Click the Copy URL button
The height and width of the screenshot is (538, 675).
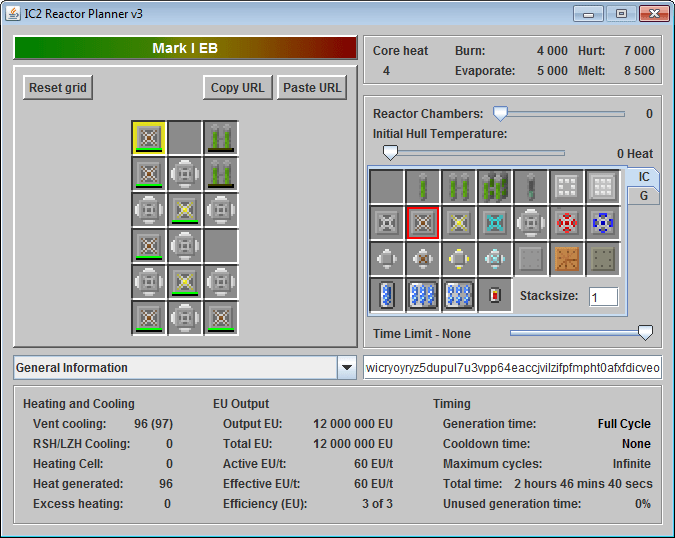pyautogui.click(x=238, y=88)
